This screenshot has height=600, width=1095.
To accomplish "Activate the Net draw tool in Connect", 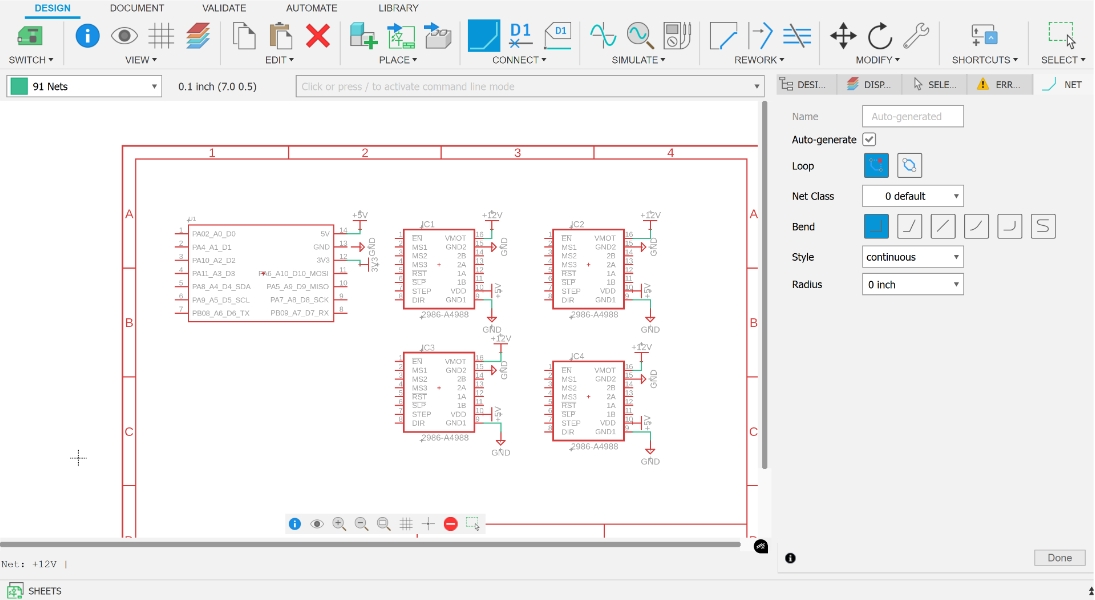I will point(484,36).
